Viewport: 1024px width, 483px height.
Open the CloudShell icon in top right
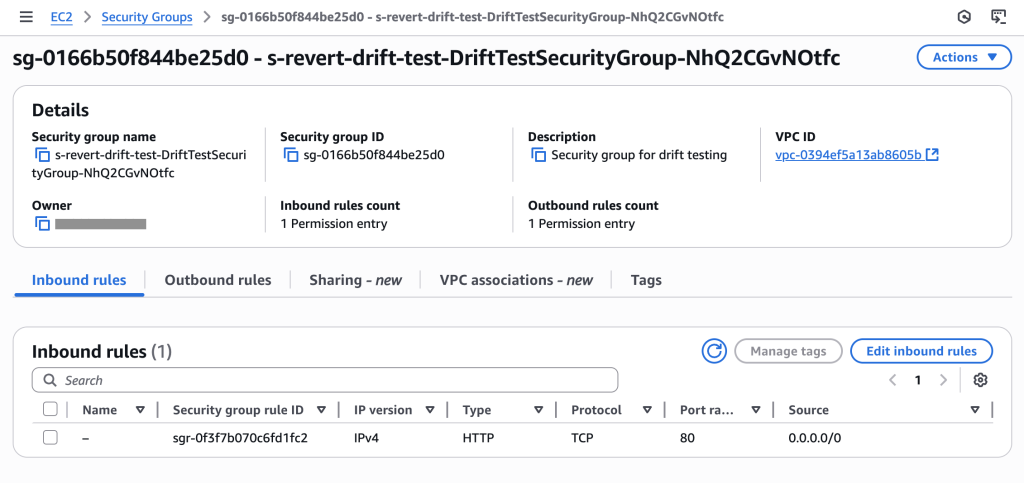click(x=998, y=17)
